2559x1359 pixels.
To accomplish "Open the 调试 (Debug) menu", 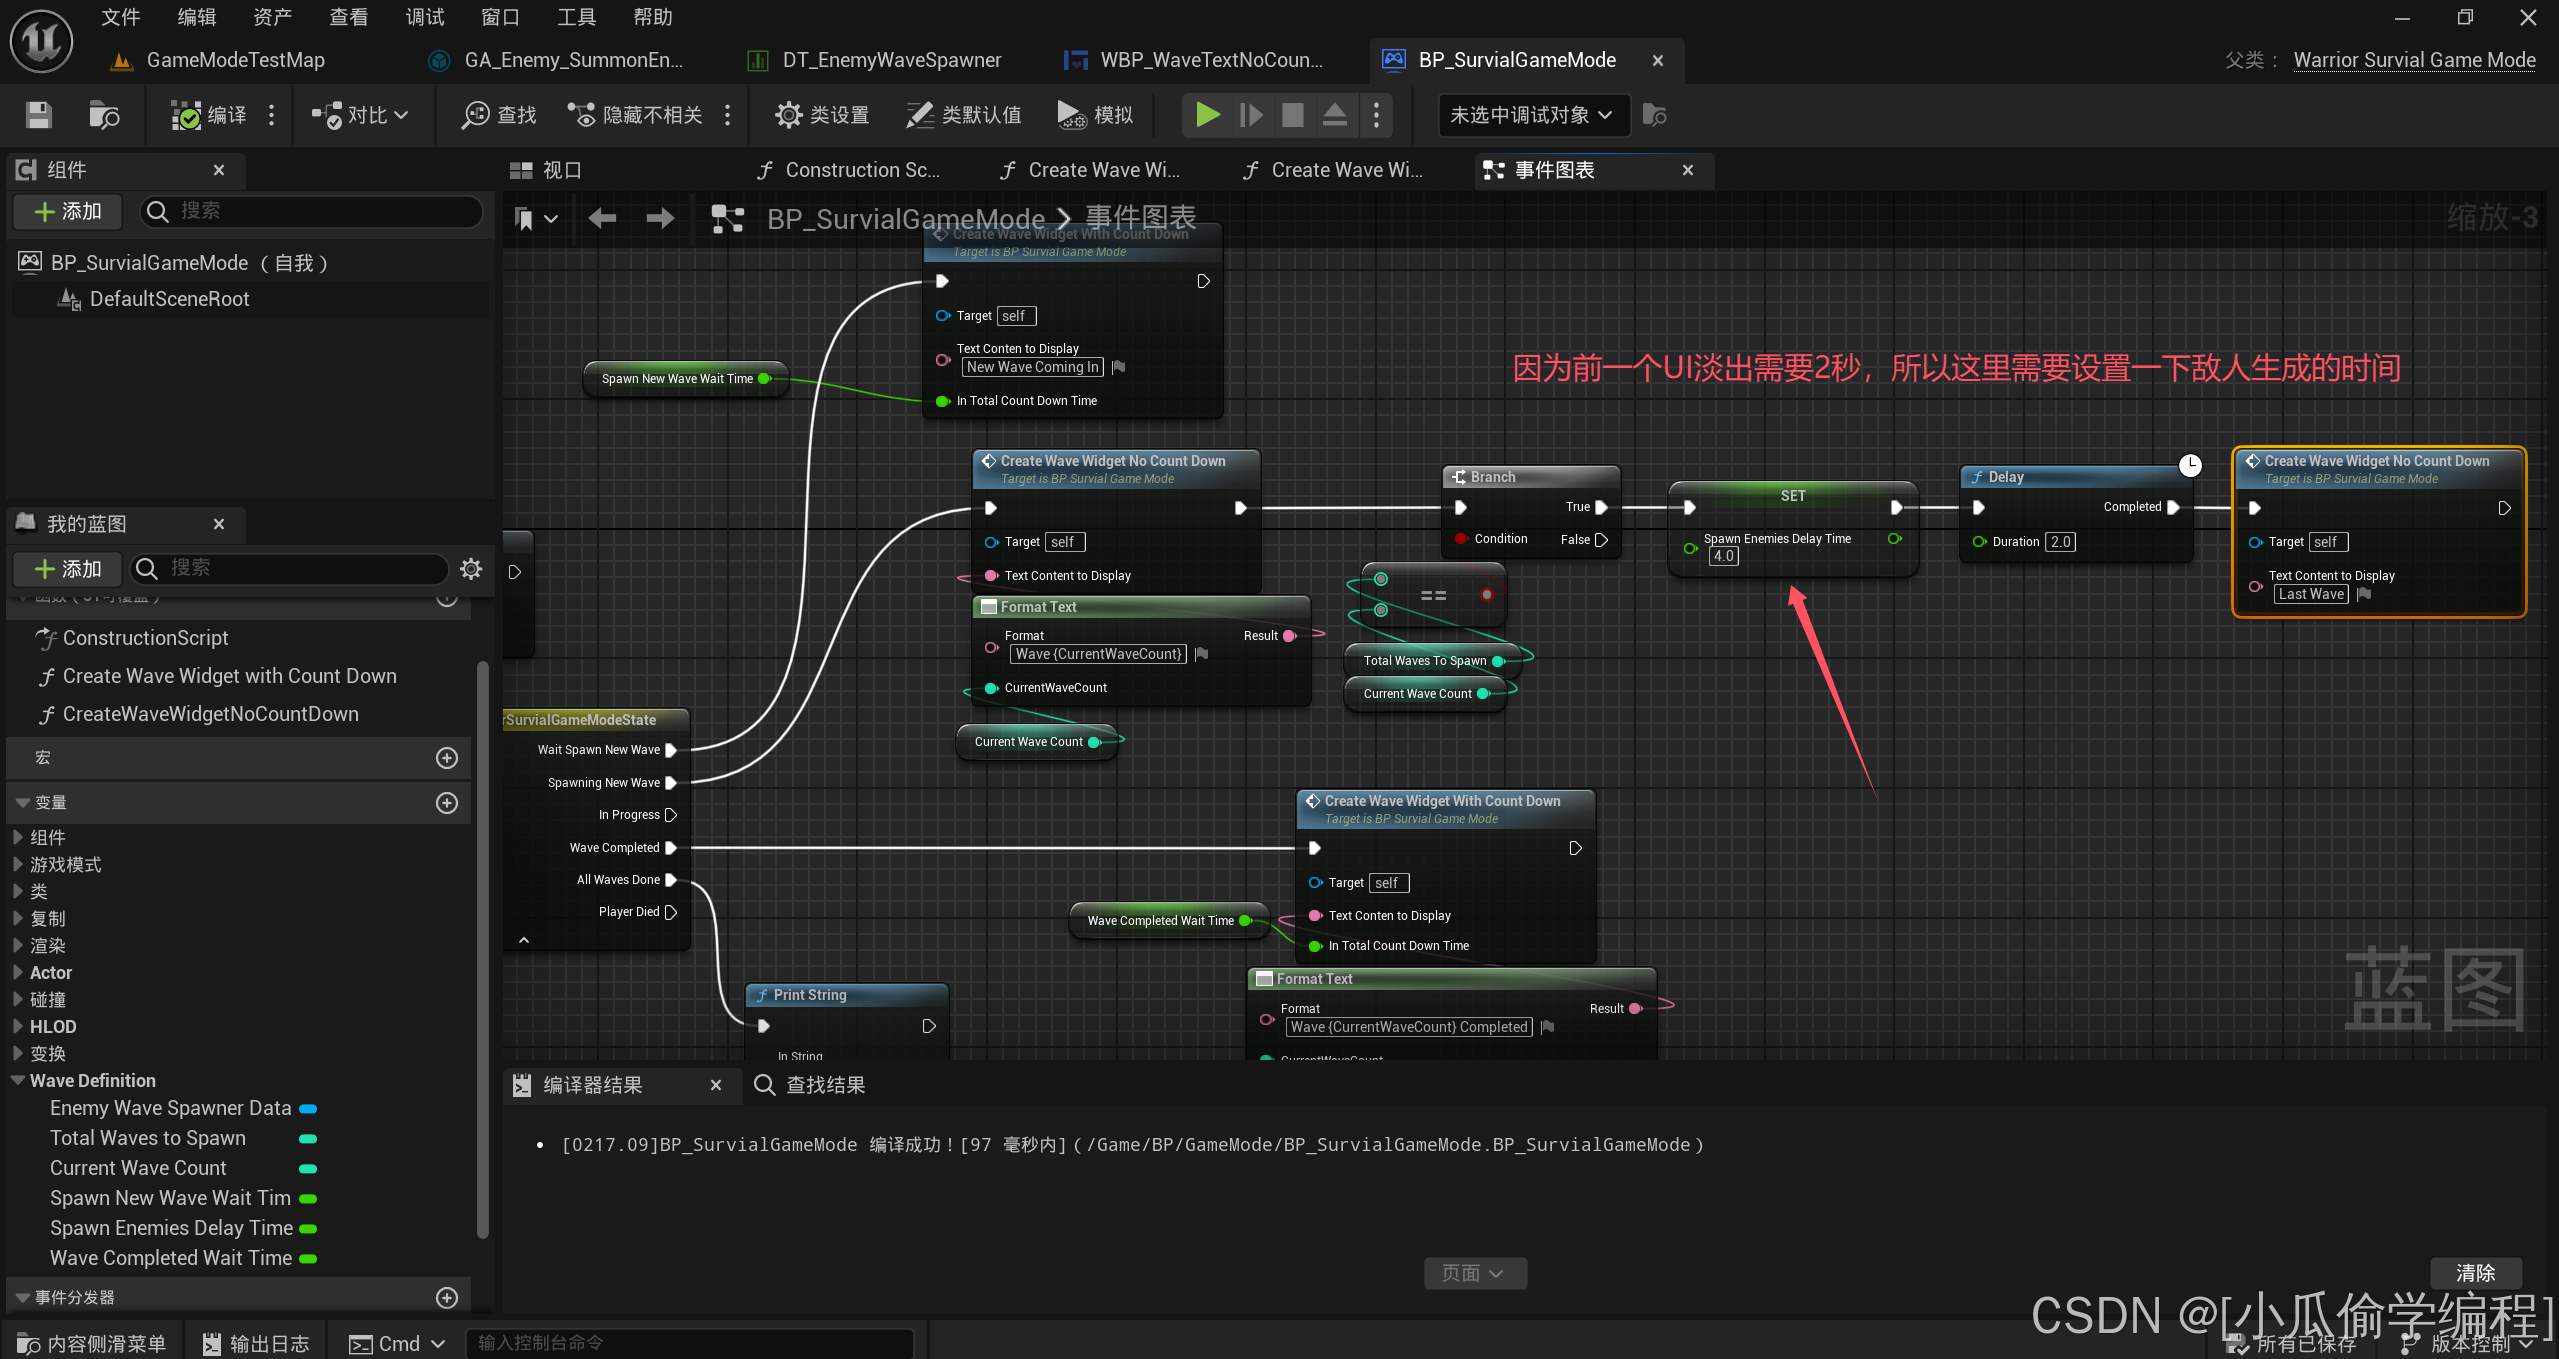I will tap(424, 17).
